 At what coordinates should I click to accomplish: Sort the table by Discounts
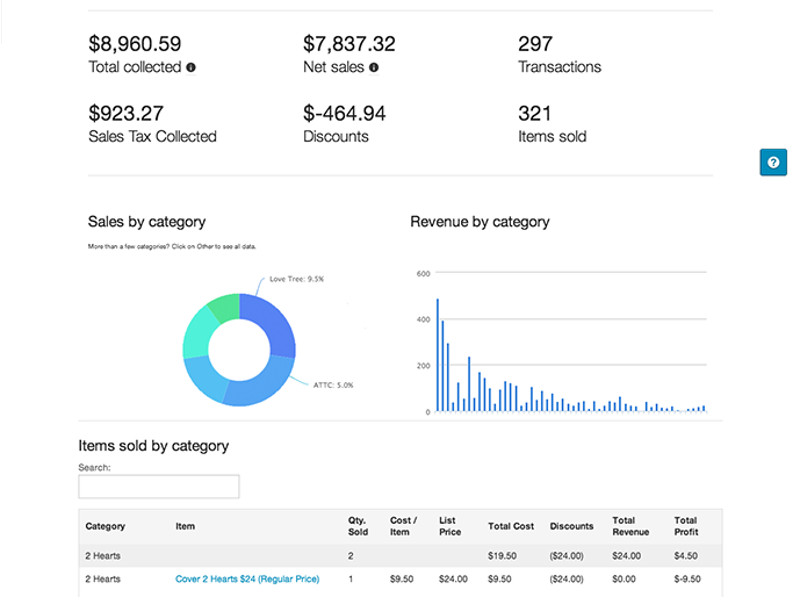571,525
